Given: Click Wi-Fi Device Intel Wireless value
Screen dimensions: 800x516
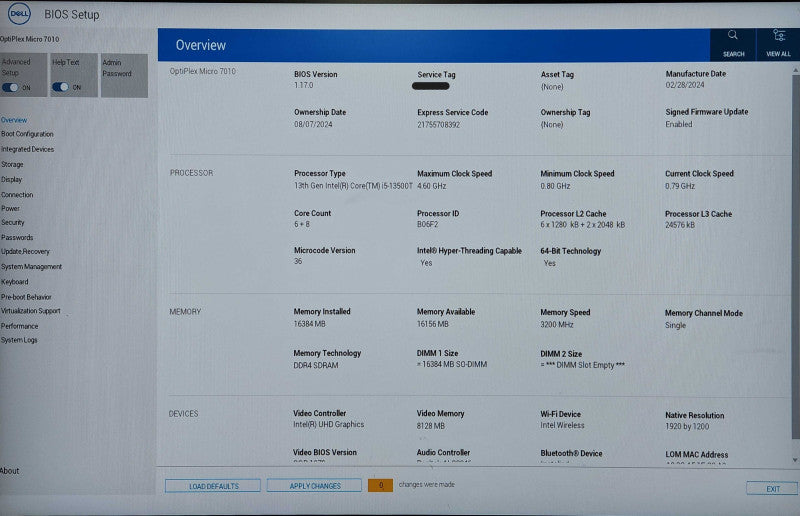Looking at the screenshot, I should click(x=562, y=425).
